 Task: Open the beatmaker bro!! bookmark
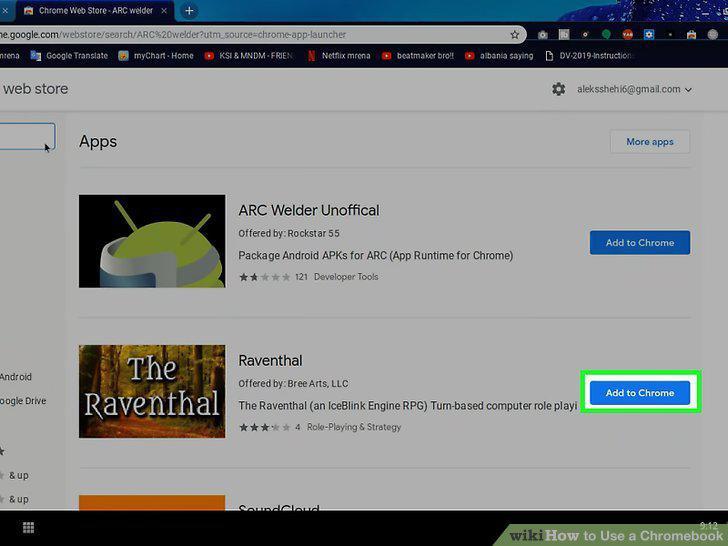417,56
